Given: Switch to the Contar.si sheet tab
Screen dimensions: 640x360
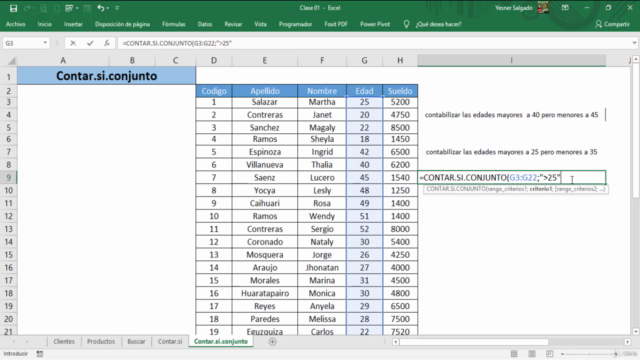Looking at the screenshot, I should (x=170, y=341).
